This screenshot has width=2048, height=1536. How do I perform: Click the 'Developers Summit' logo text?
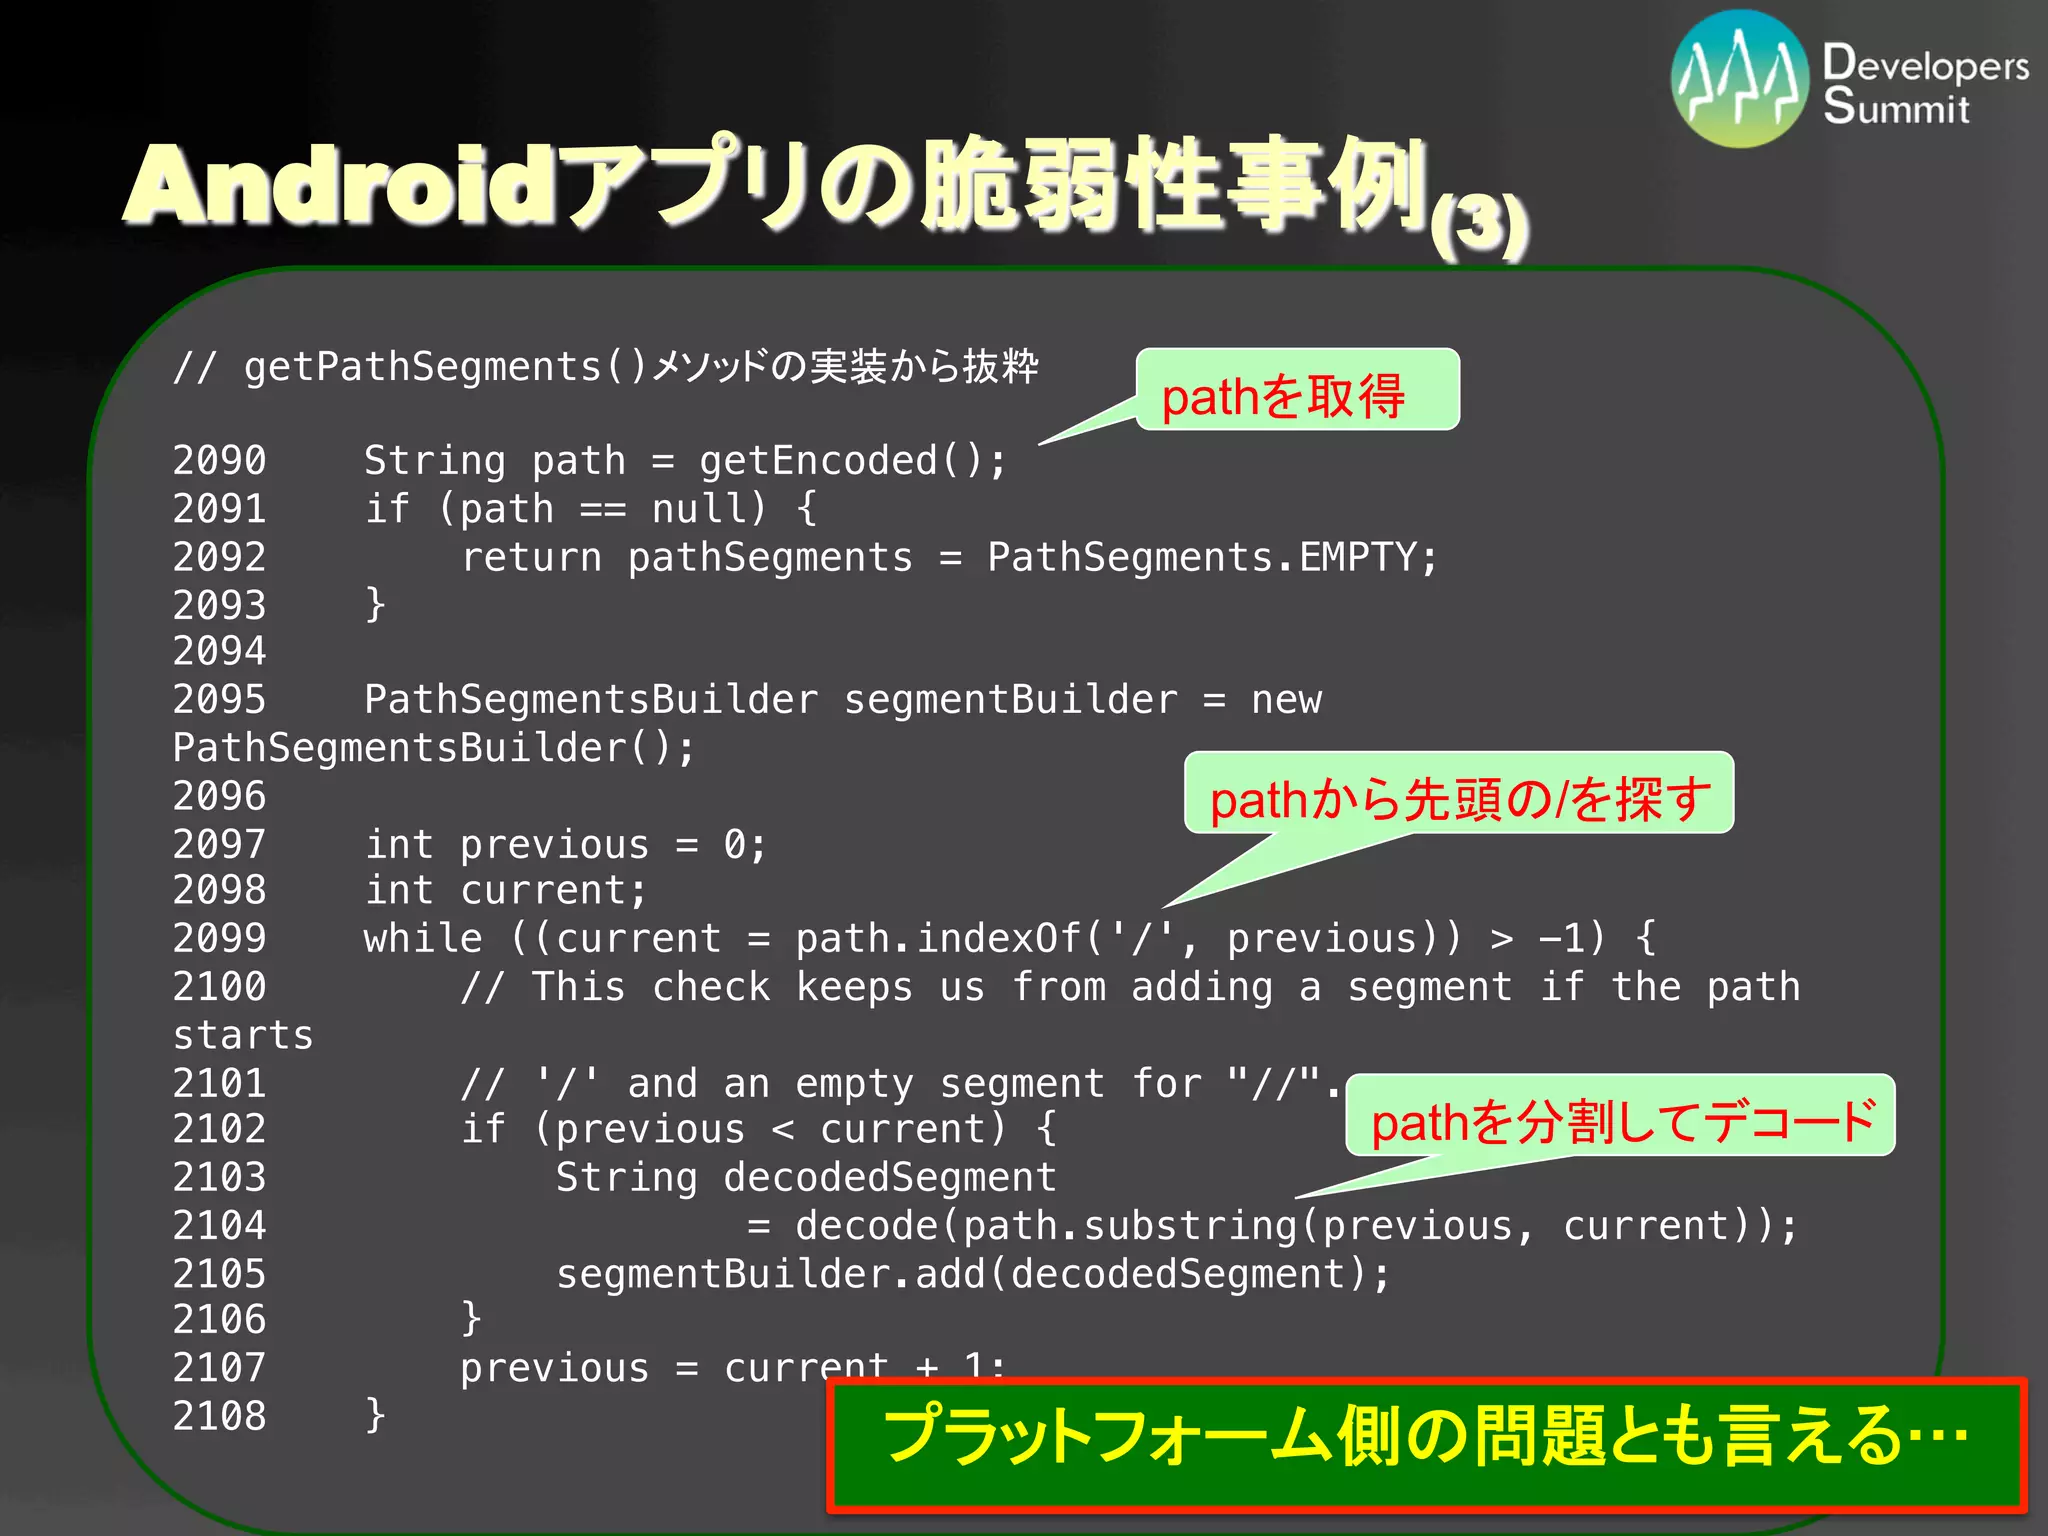pos(1925,84)
